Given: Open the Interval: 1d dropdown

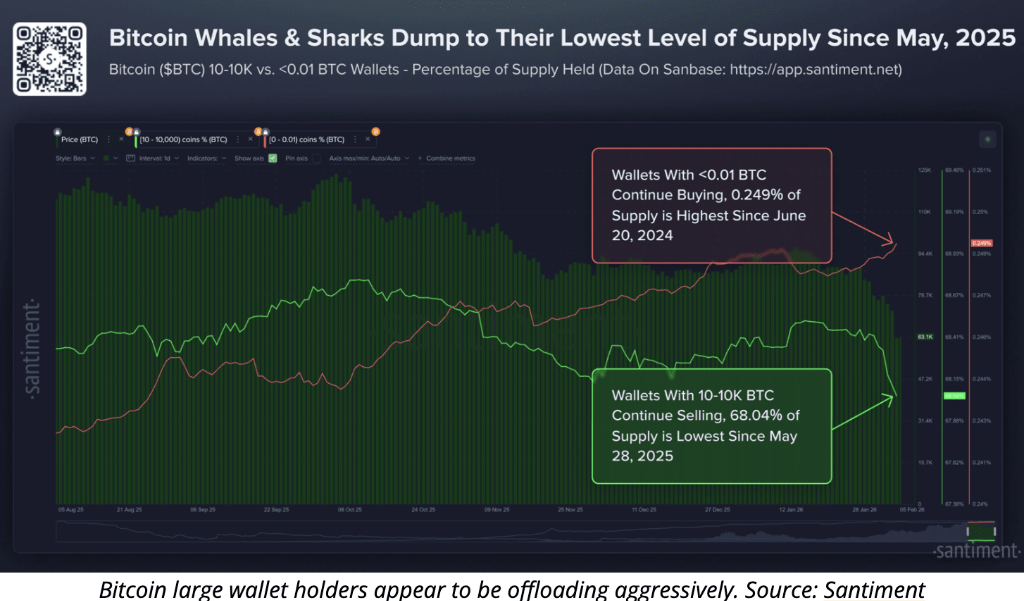Looking at the screenshot, I should pos(155,158).
